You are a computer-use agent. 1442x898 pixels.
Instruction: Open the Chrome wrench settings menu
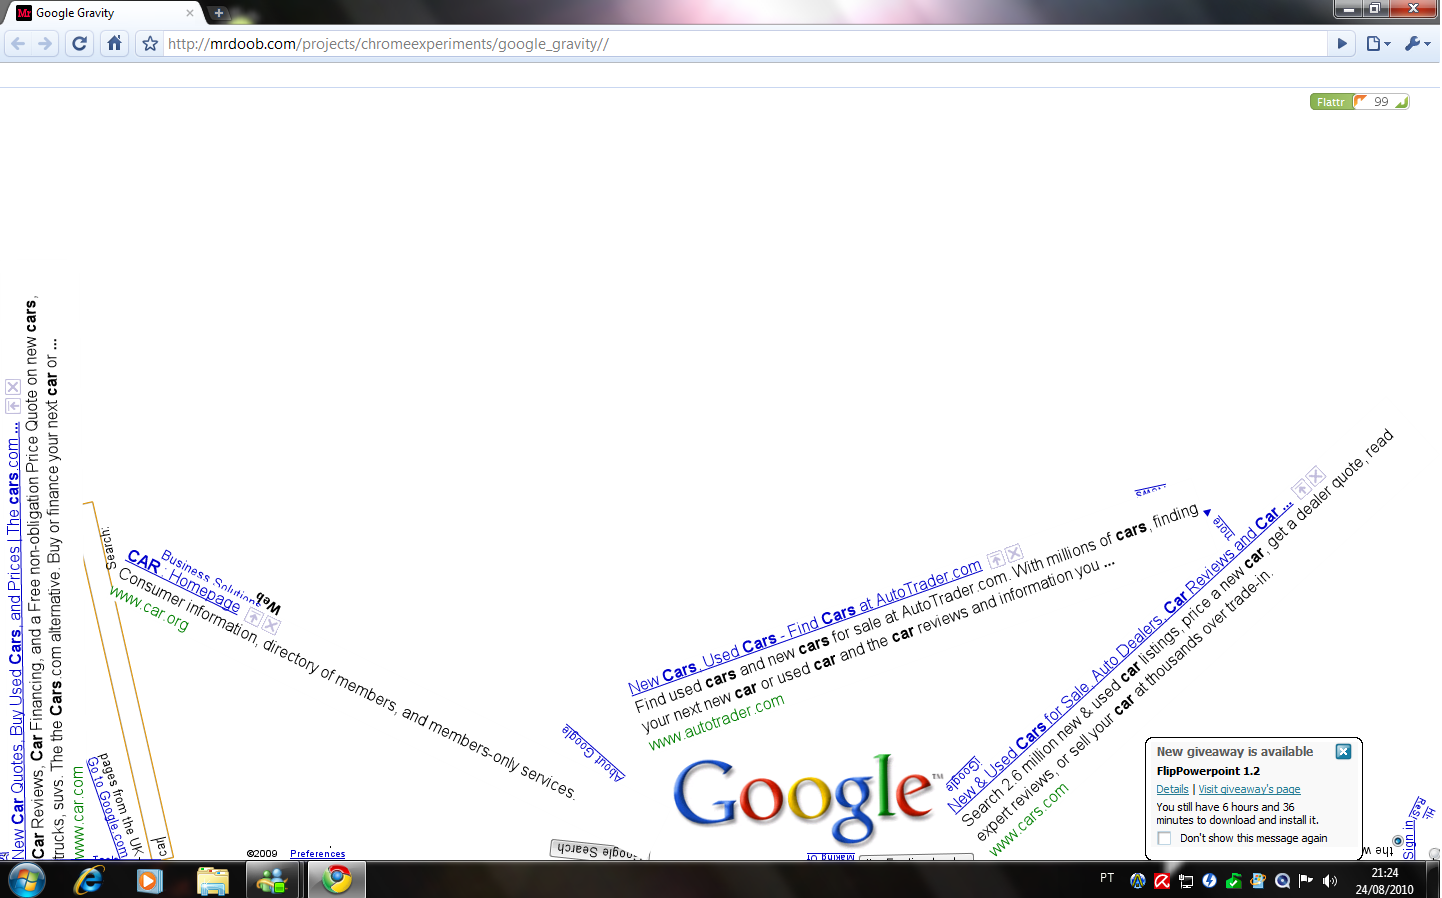(1417, 43)
